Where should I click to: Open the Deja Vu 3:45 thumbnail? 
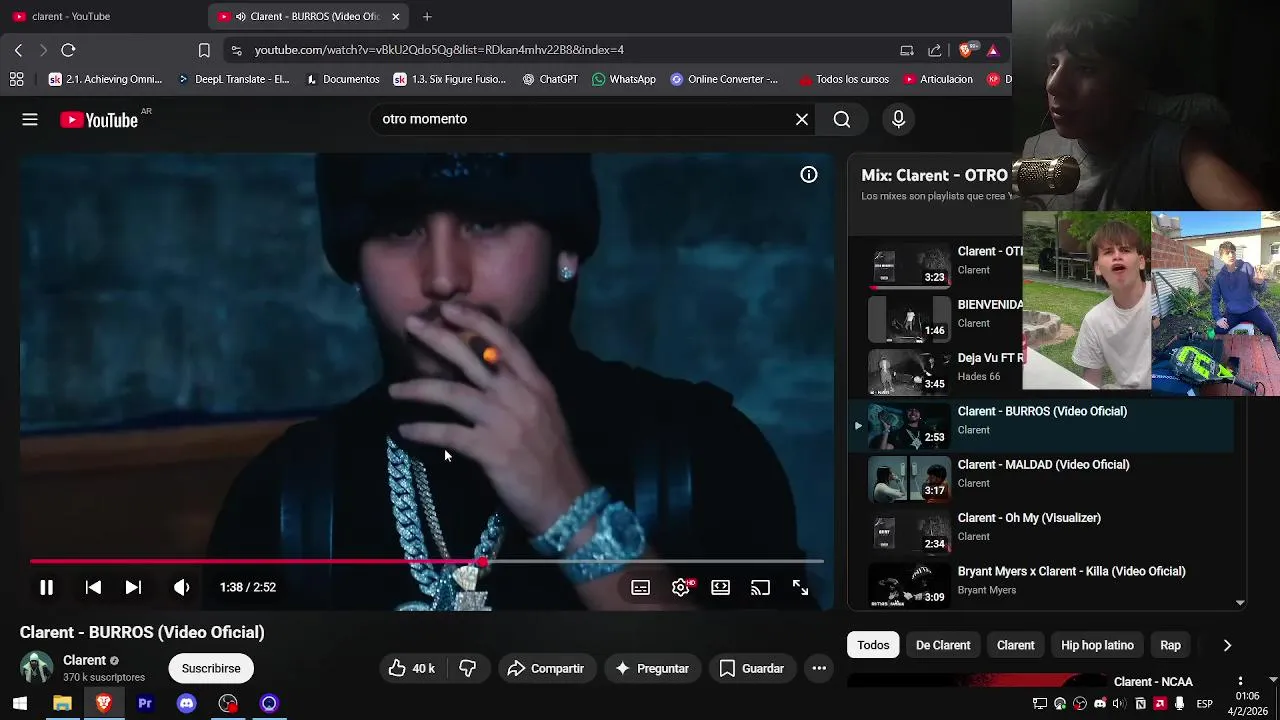click(909, 372)
